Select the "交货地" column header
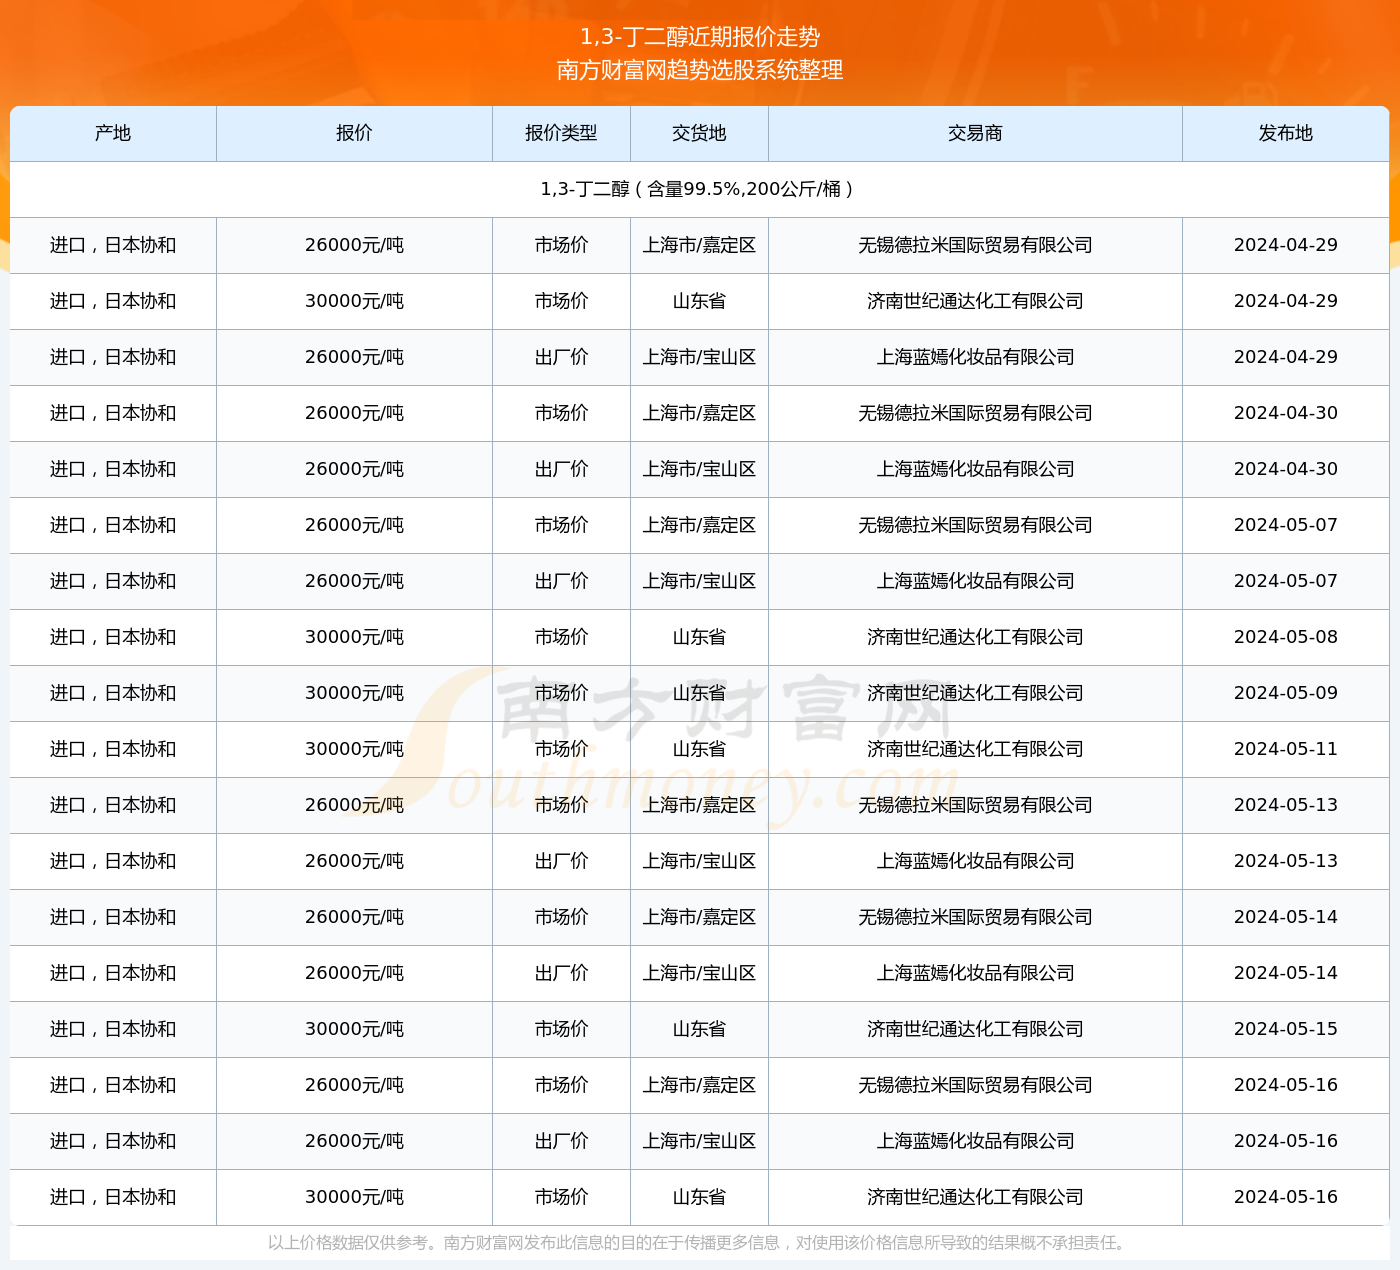1400x1270 pixels. pos(699,133)
